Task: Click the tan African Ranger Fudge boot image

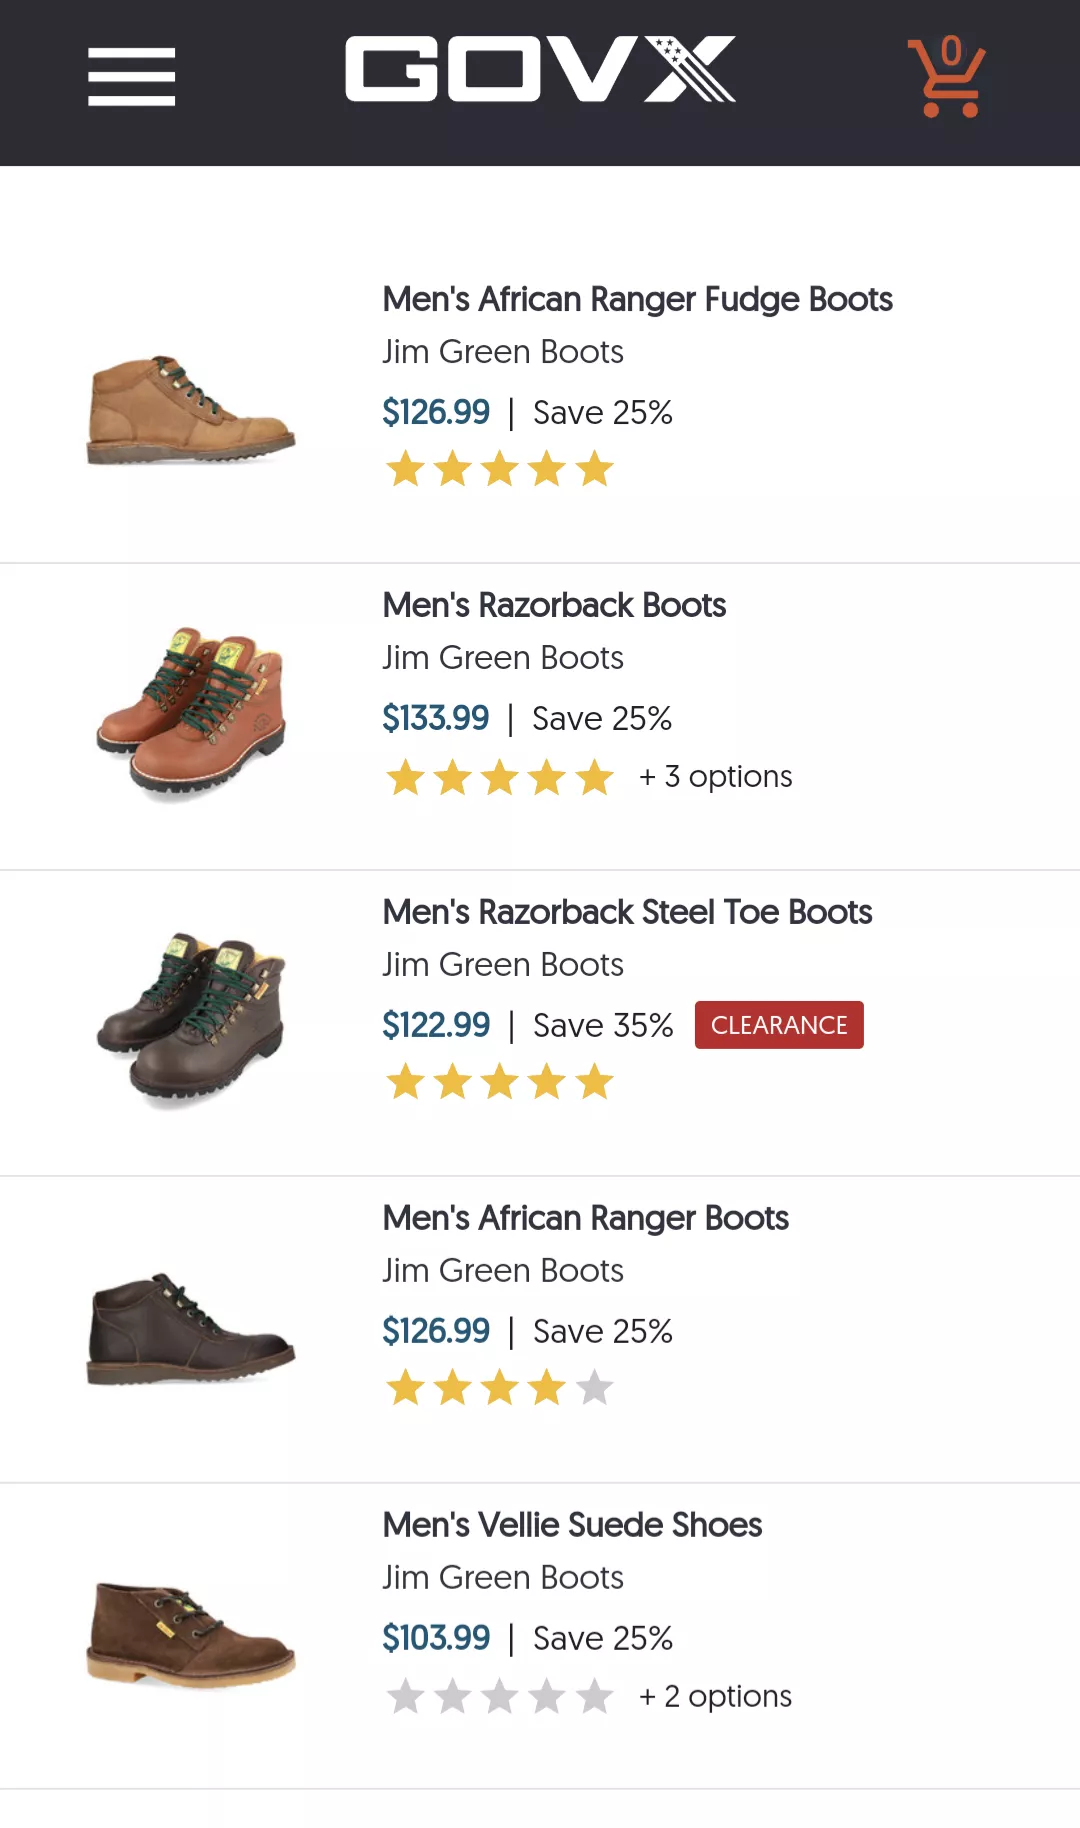Action: (190, 411)
